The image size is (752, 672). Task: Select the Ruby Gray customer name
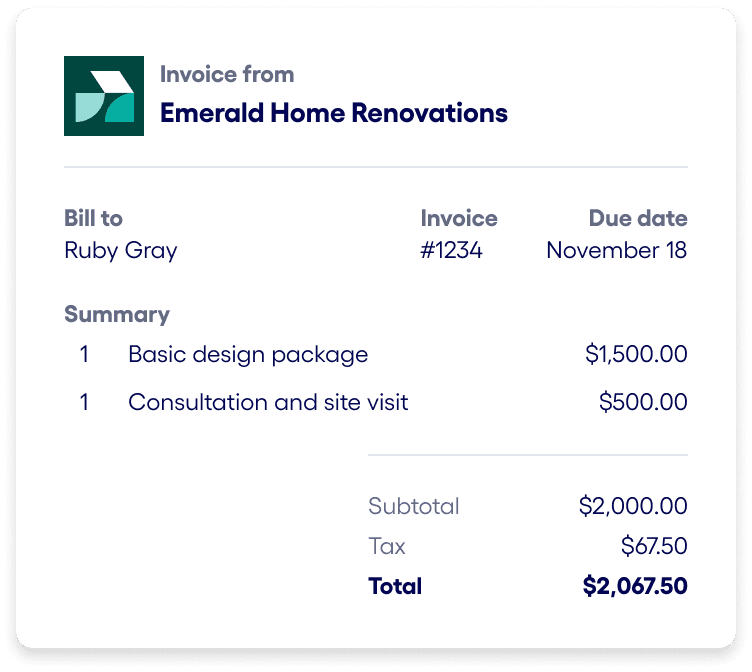coord(120,250)
